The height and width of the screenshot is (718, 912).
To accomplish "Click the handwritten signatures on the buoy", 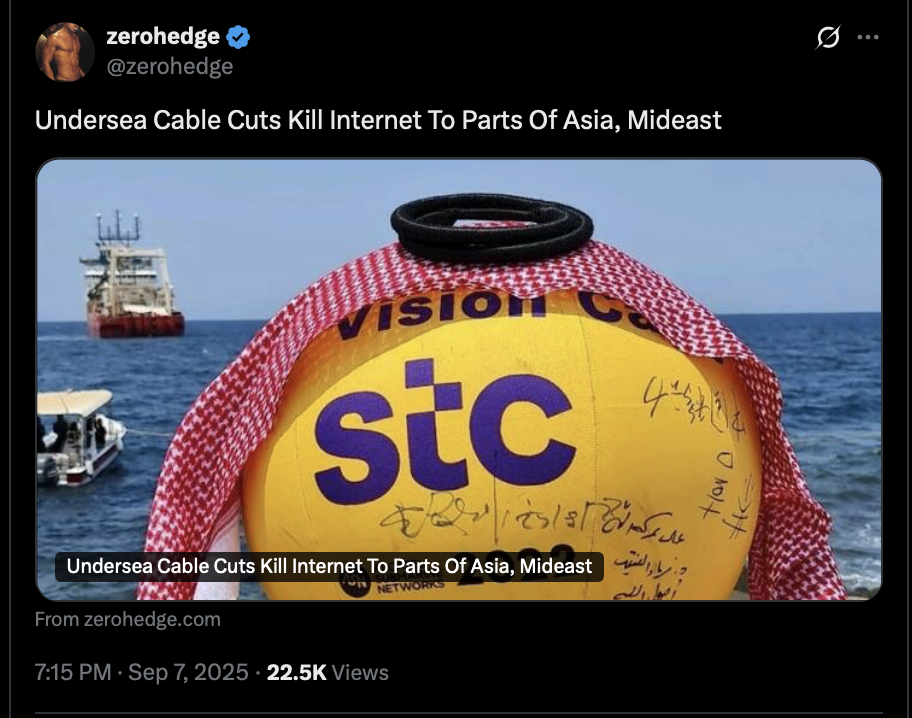I will 529,518.
